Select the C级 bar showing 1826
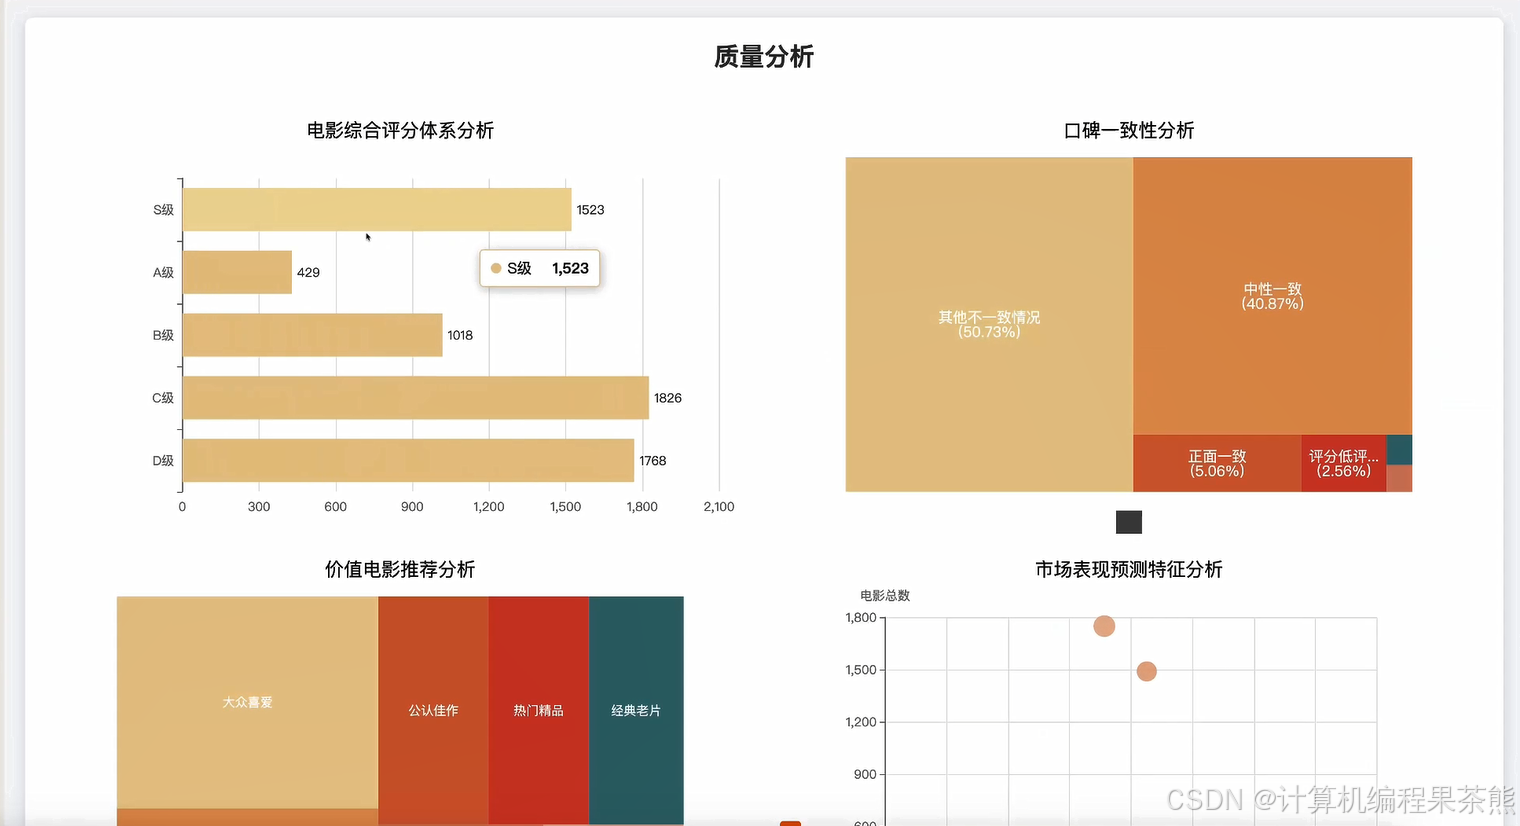This screenshot has width=1520, height=826. (x=416, y=398)
